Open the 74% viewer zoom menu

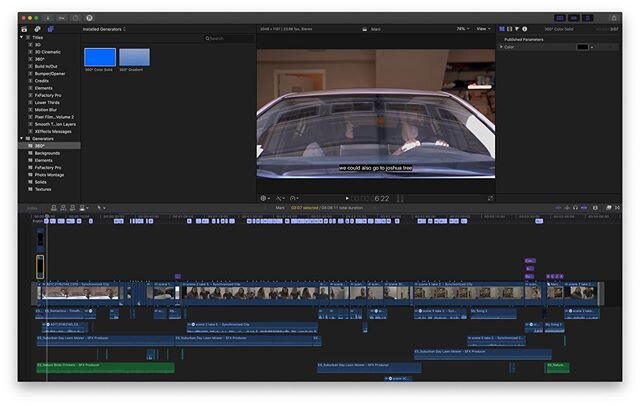click(x=462, y=29)
